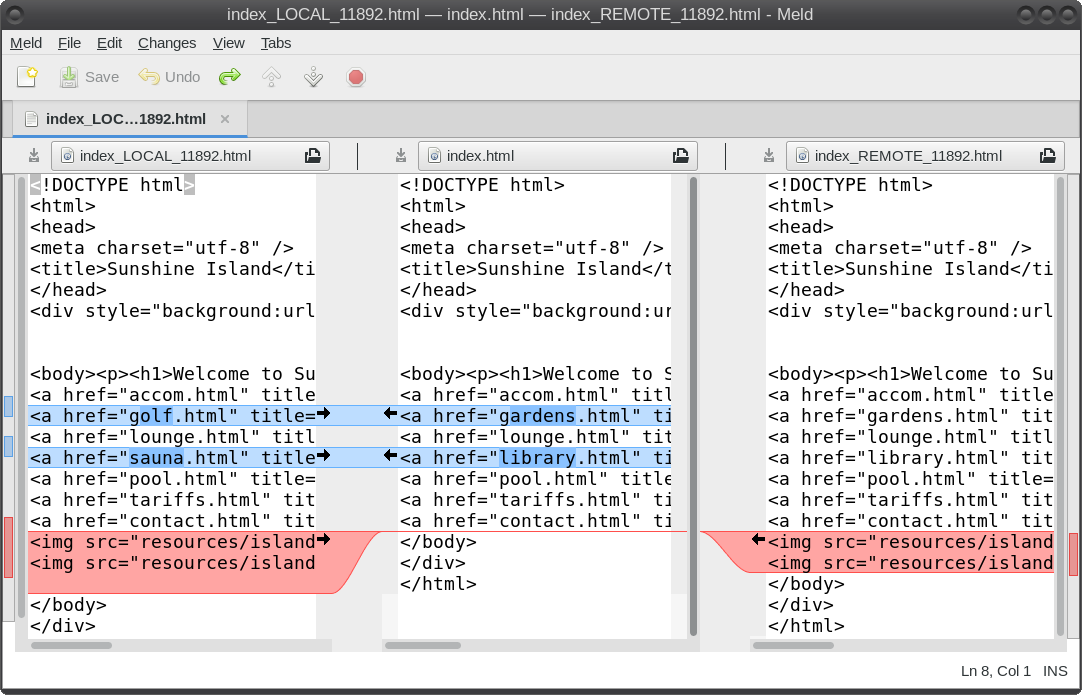Push remote img lines left with arrow

tap(758, 540)
